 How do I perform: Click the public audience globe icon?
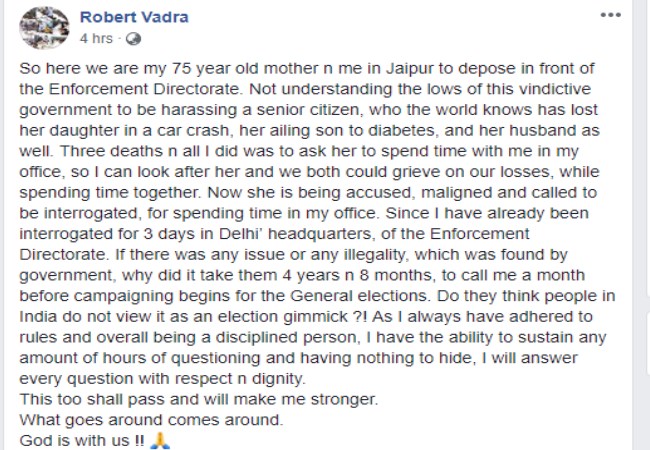[x=133, y=40]
